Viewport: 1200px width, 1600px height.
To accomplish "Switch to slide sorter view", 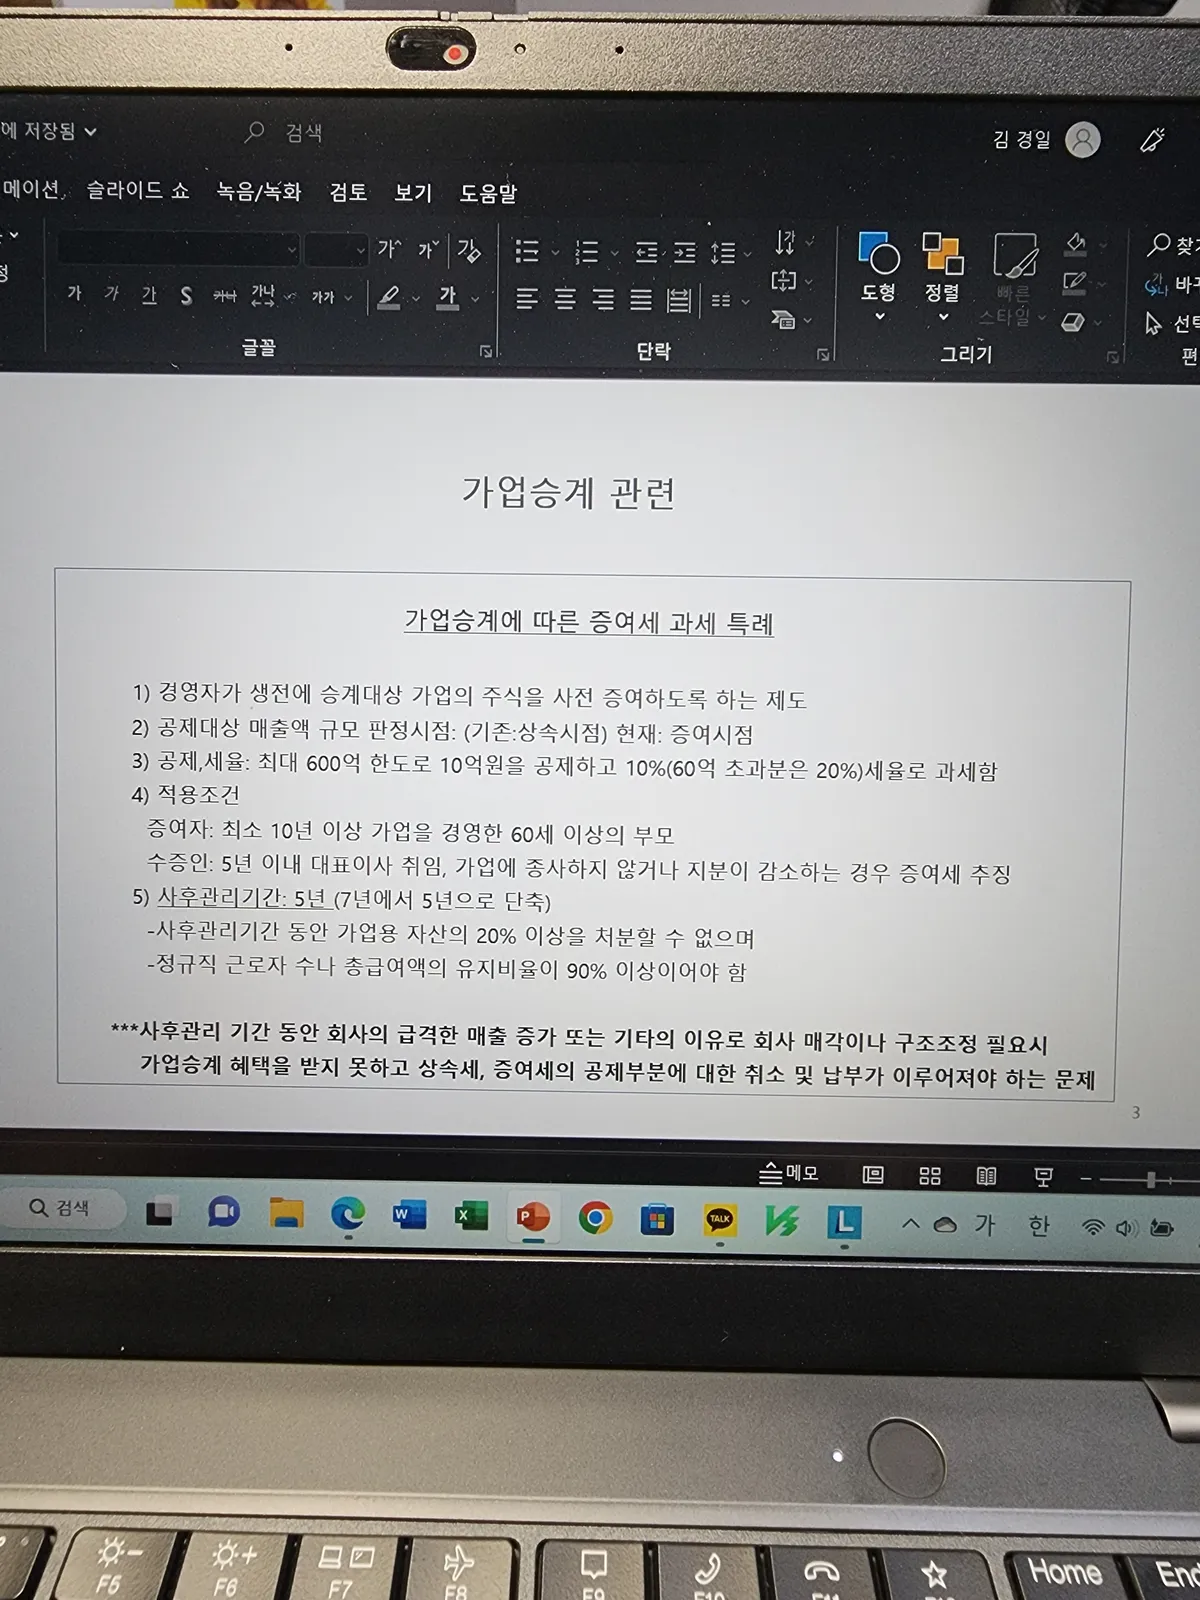I will pos(930,1176).
